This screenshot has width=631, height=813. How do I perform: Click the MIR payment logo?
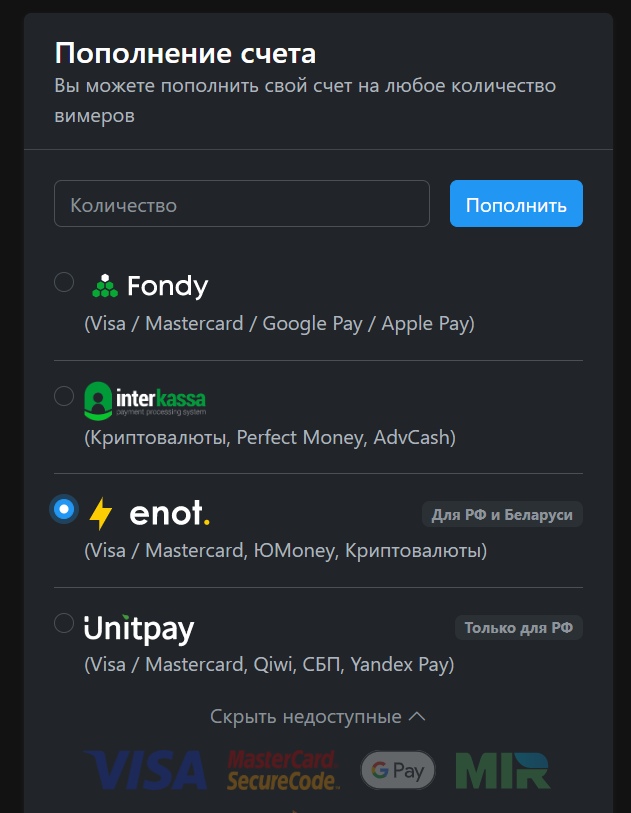(x=502, y=770)
